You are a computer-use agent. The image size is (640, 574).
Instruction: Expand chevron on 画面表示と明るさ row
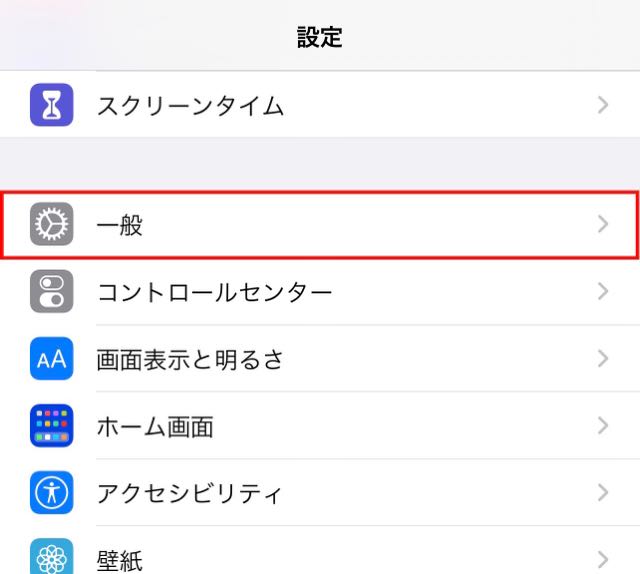coord(603,358)
